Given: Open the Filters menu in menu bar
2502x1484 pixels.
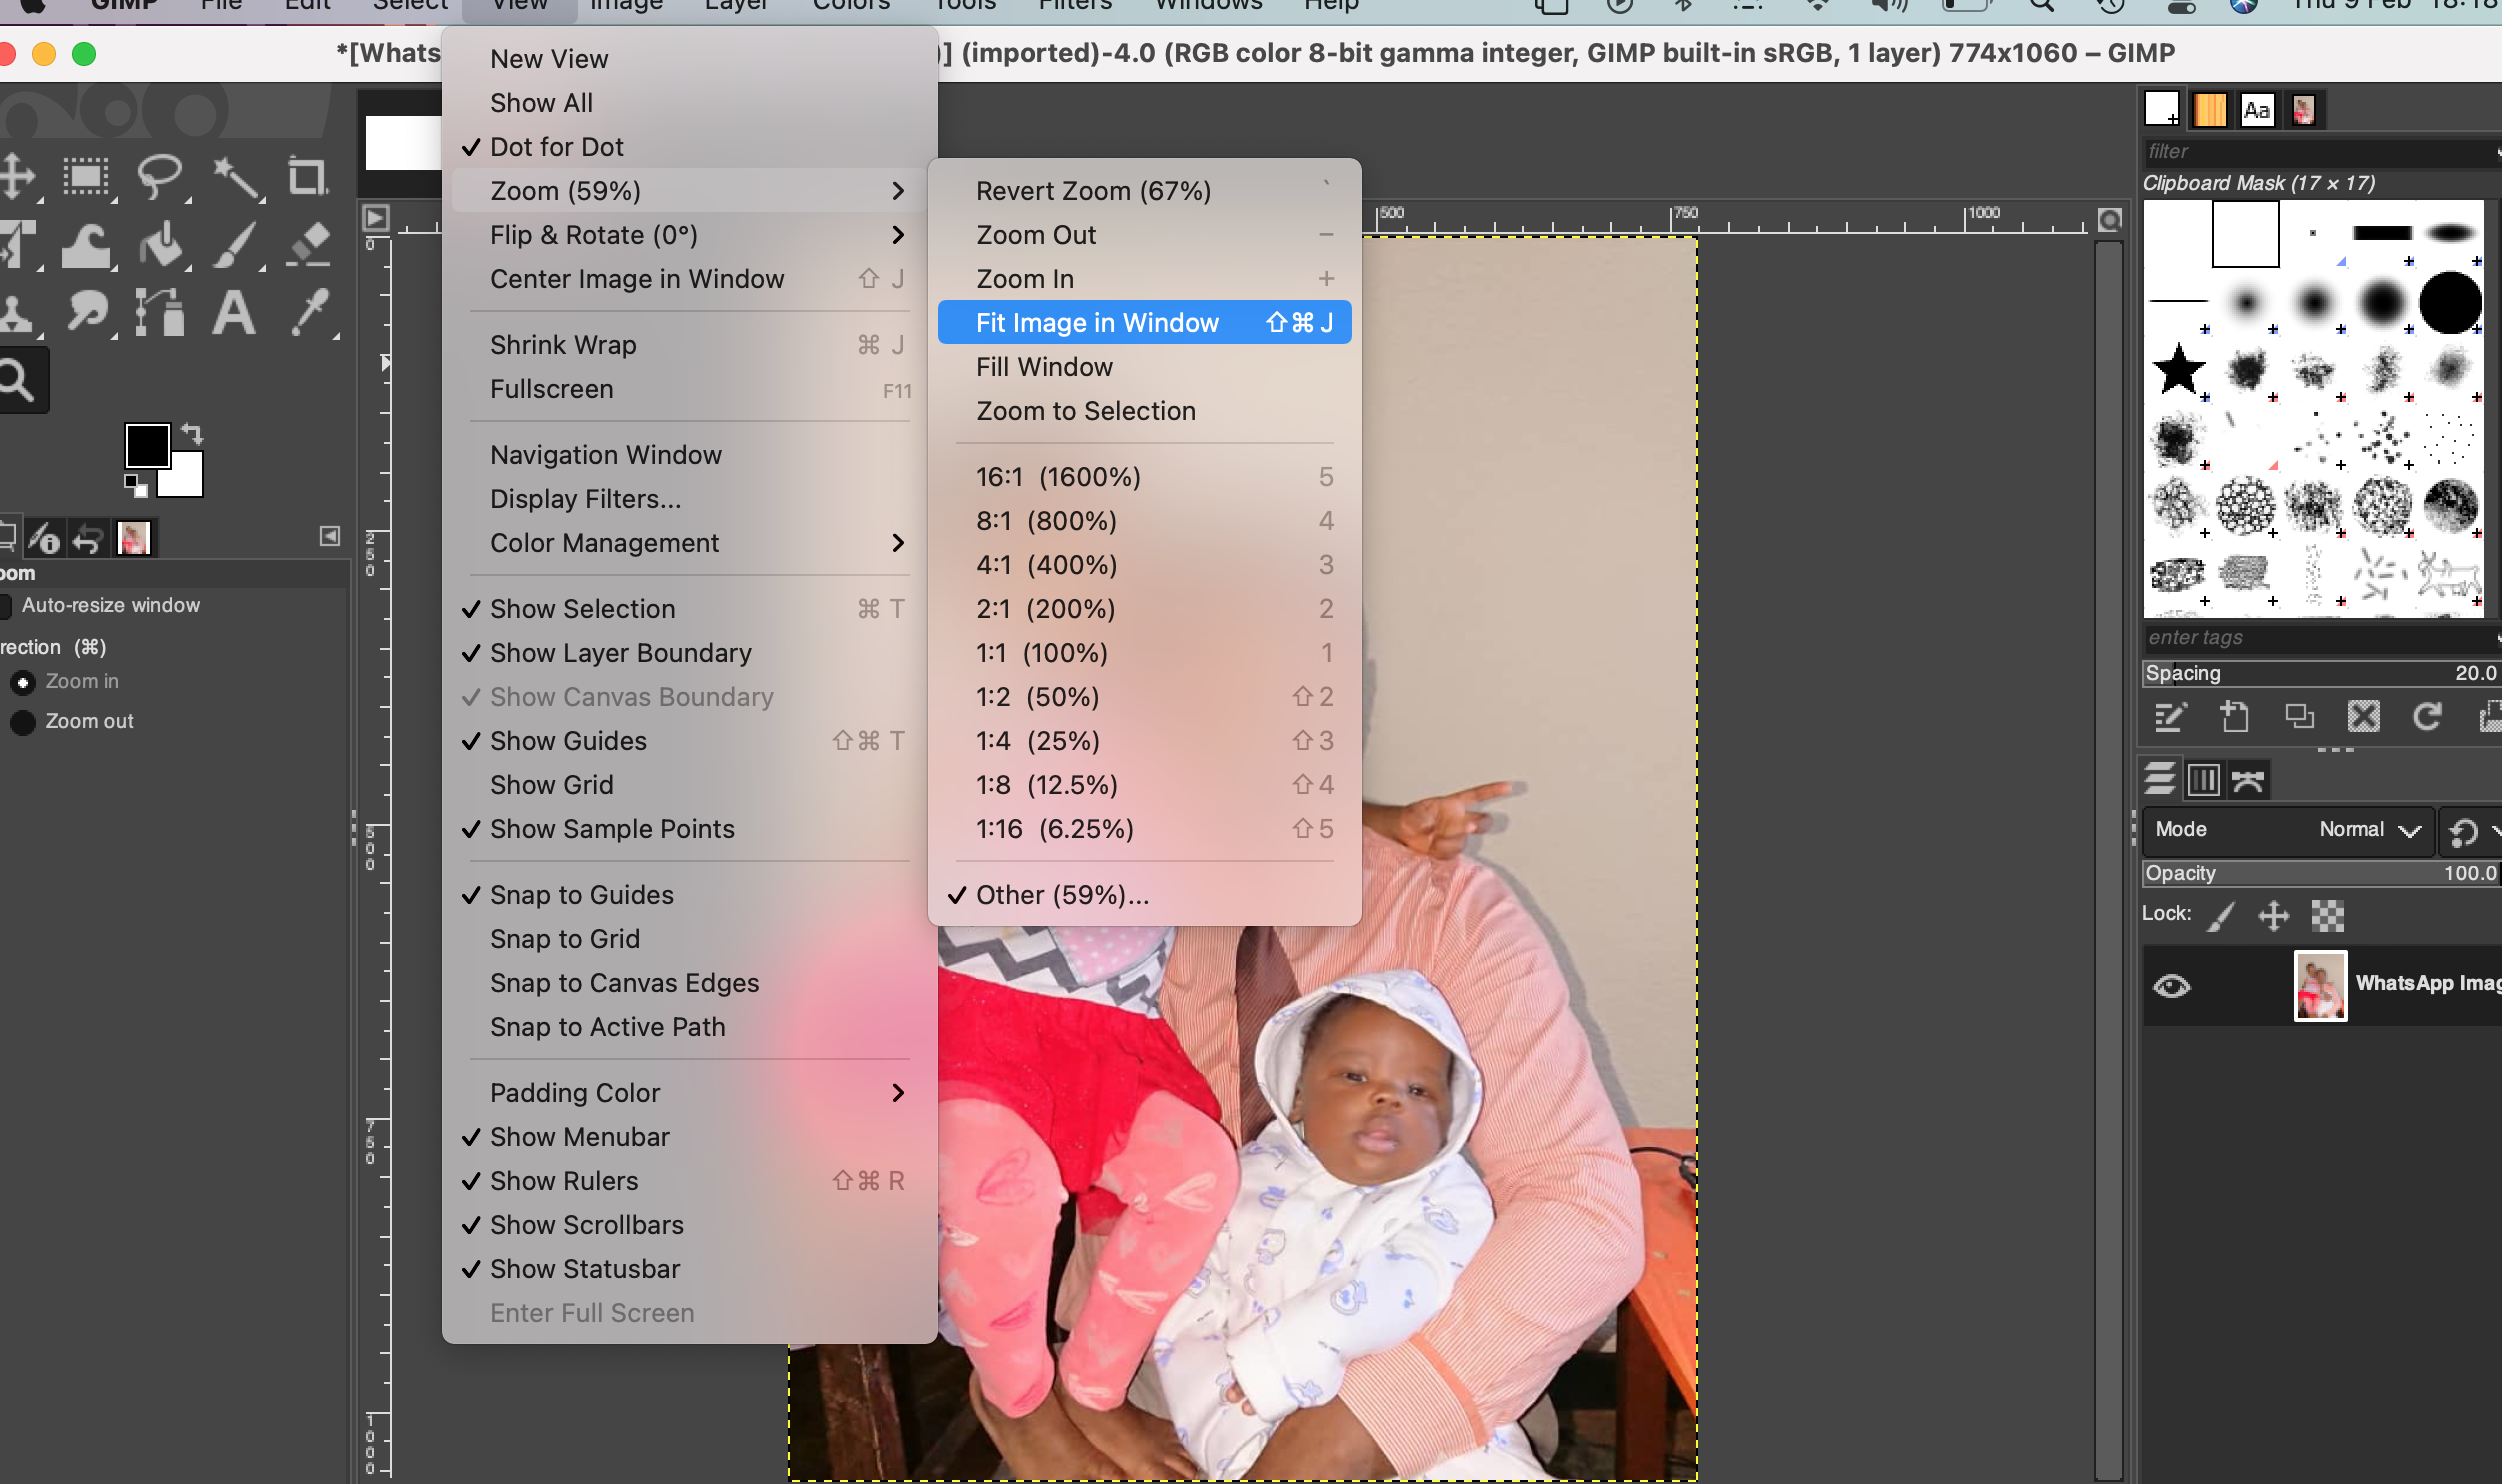Looking at the screenshot, I should [x=1075, y=5].
